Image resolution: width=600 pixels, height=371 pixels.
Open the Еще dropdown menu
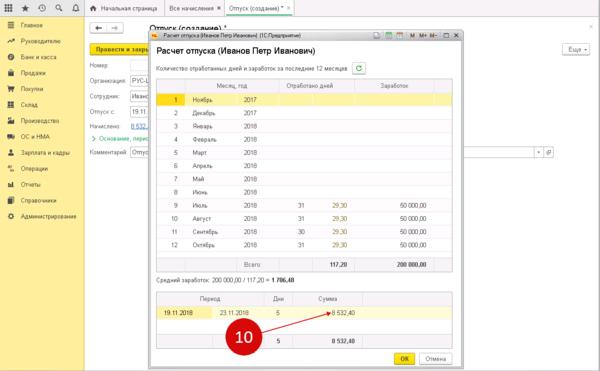coord(576,49)
